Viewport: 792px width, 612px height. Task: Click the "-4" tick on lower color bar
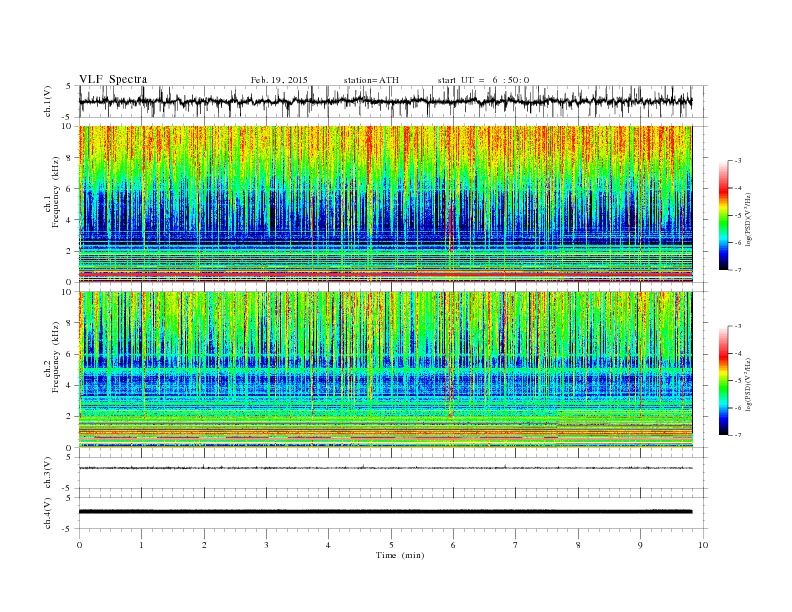click(x=737, y=353)
